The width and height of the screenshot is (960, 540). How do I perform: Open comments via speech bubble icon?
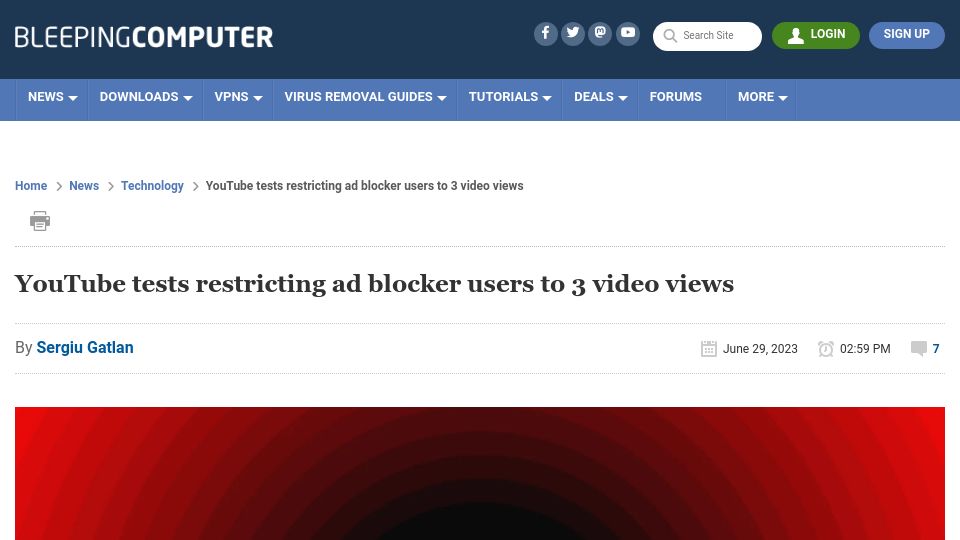tap(918, 348)
